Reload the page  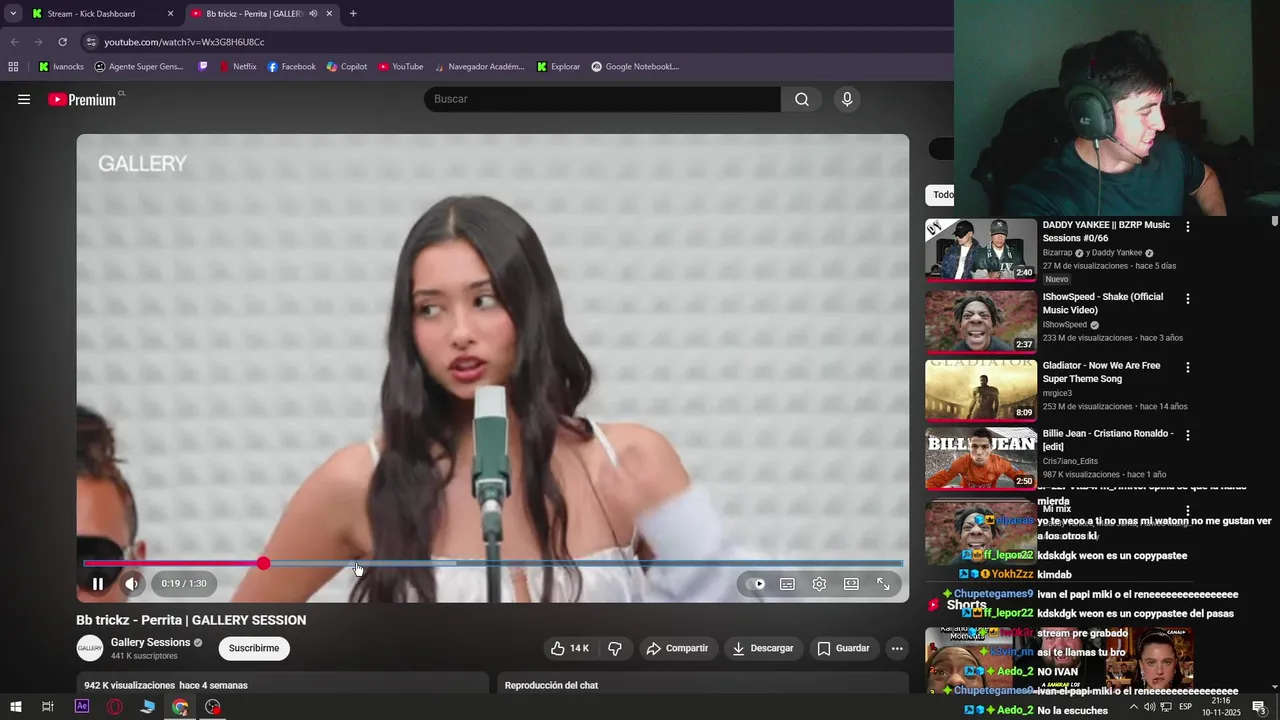point(62,42)
